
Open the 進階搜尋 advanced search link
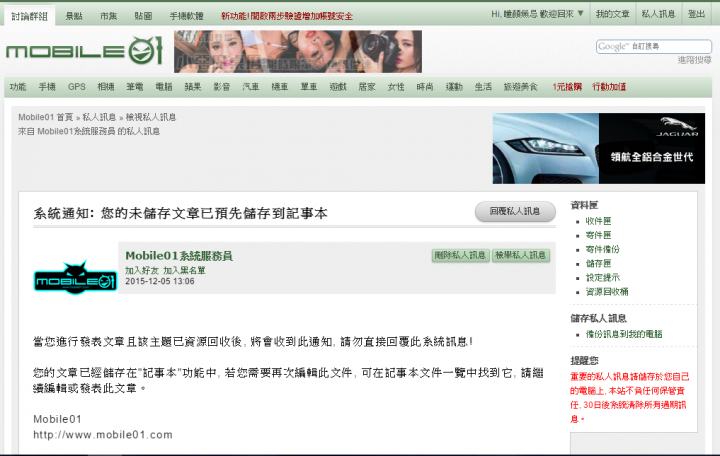(x=694, y=60)
